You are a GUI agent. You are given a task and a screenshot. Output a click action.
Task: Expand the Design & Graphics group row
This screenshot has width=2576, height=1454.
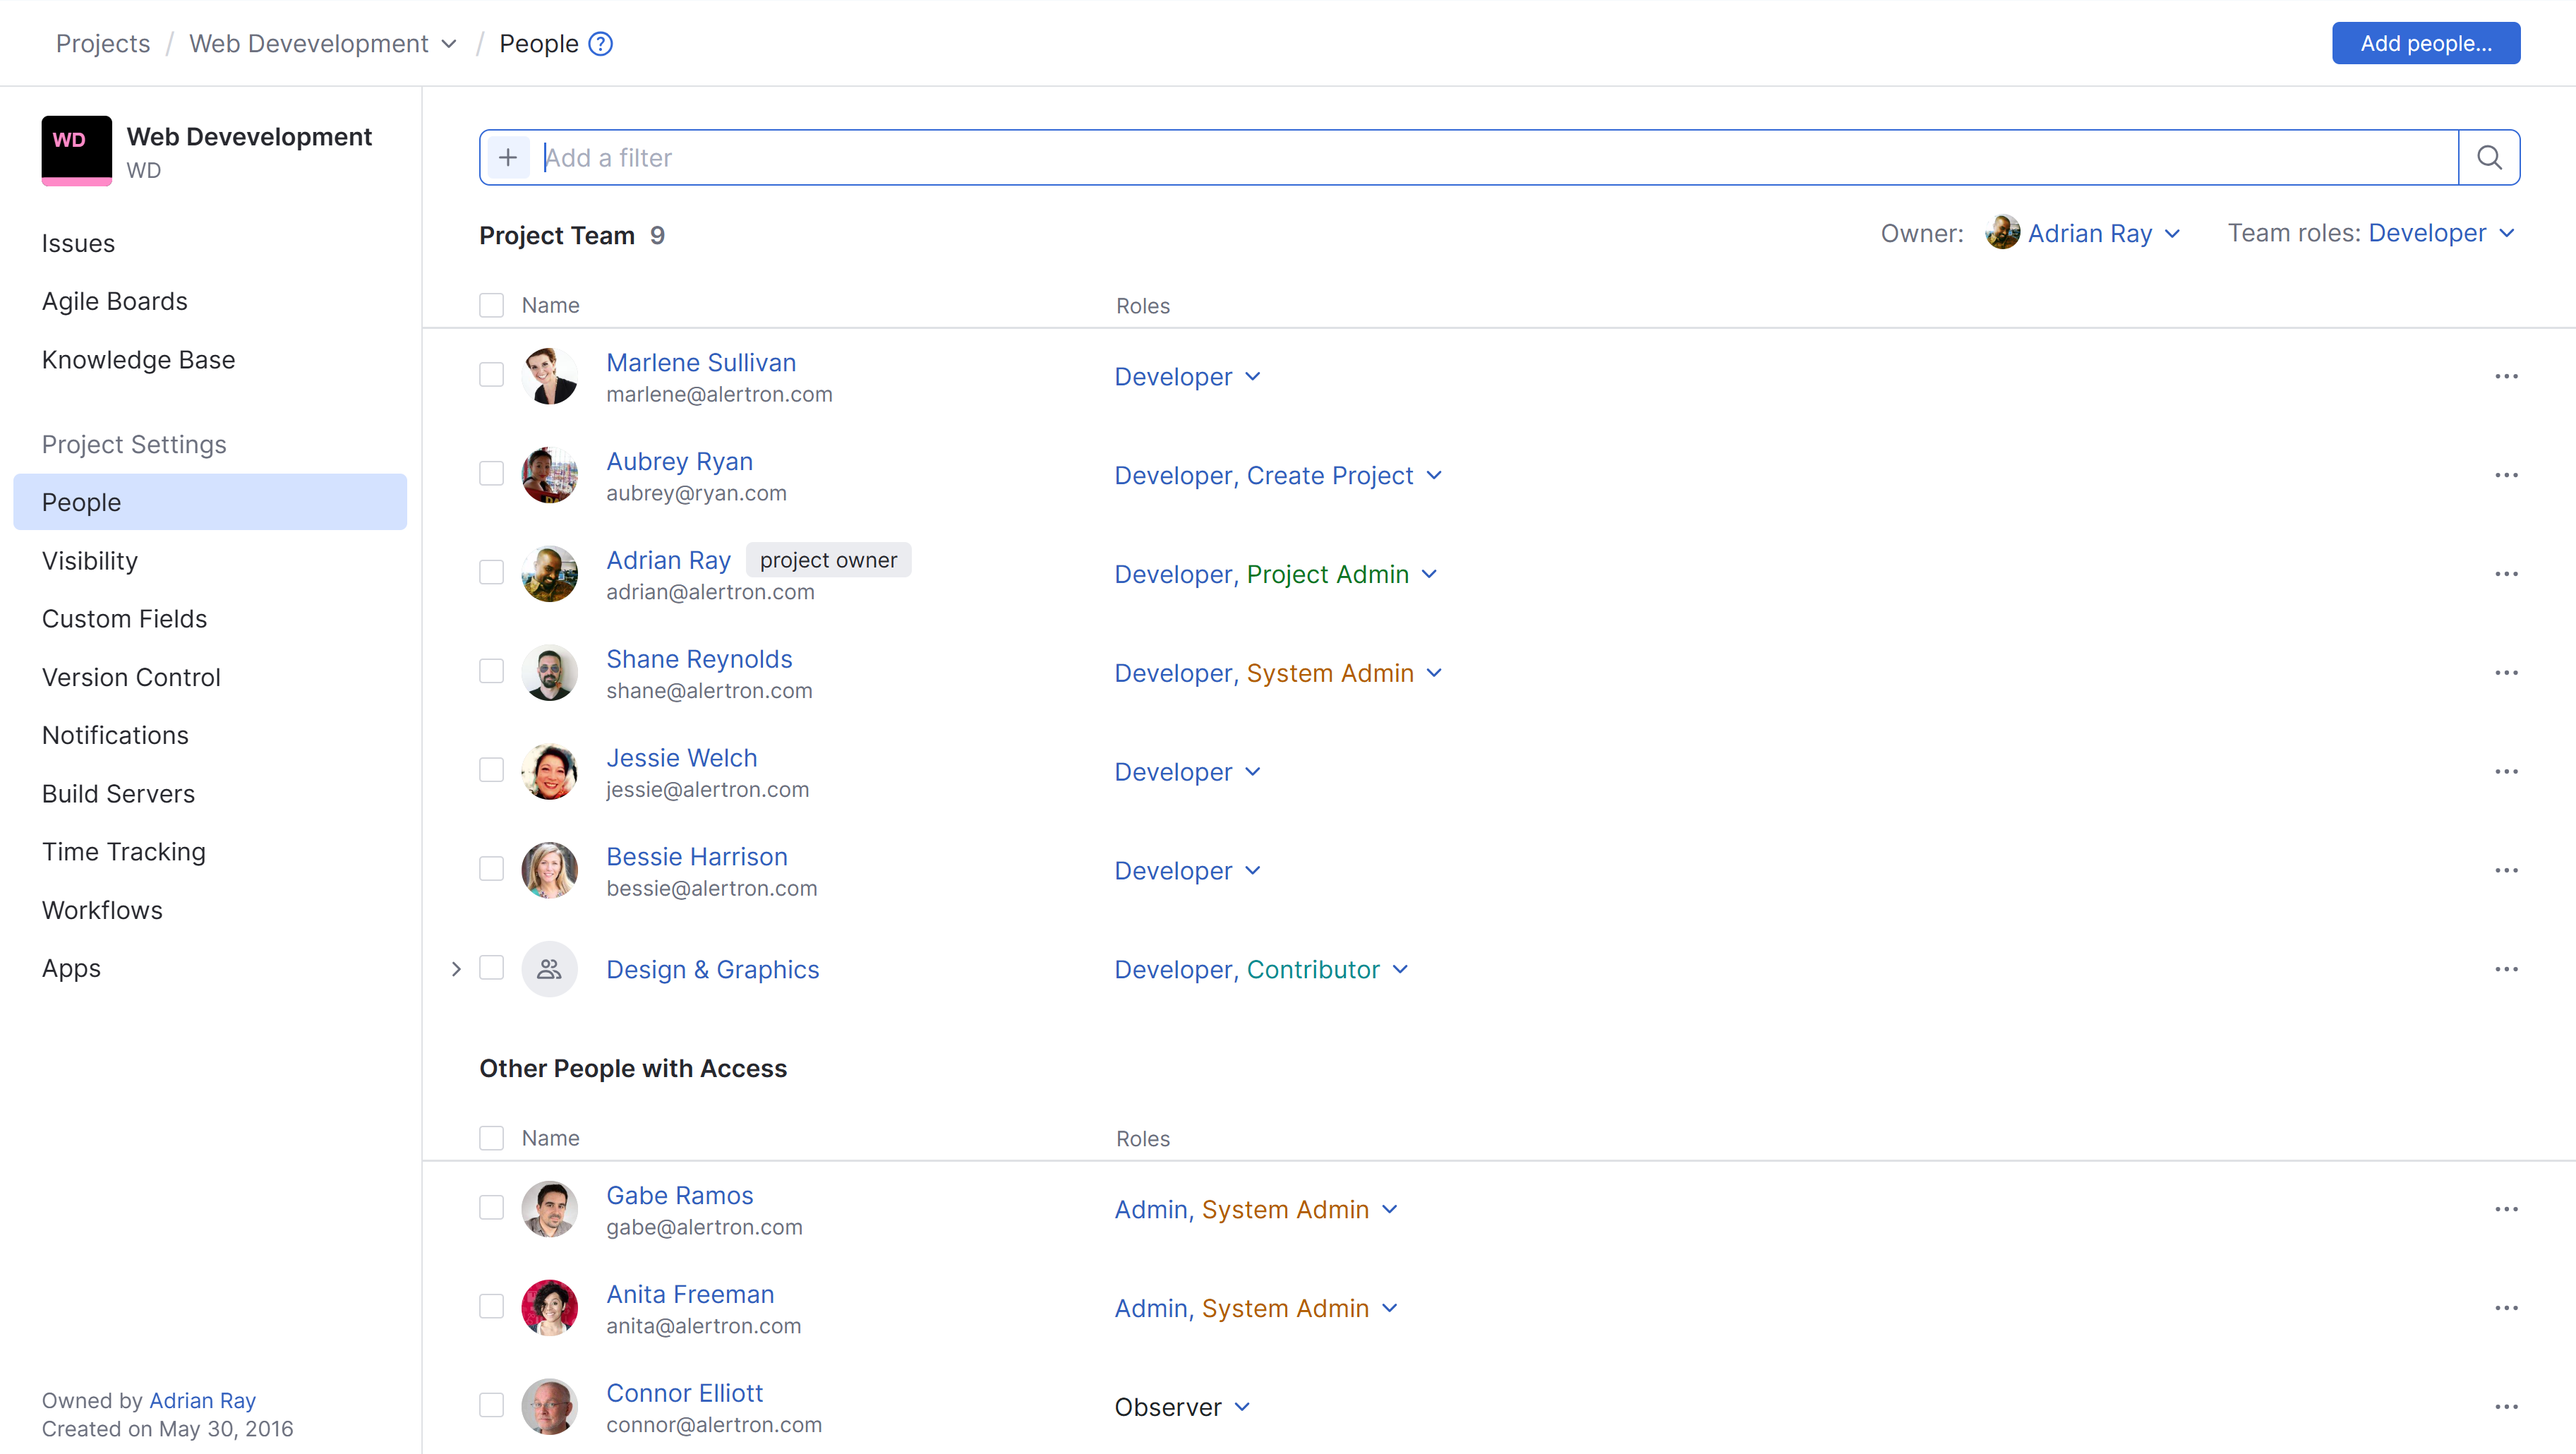pos(456,969)
